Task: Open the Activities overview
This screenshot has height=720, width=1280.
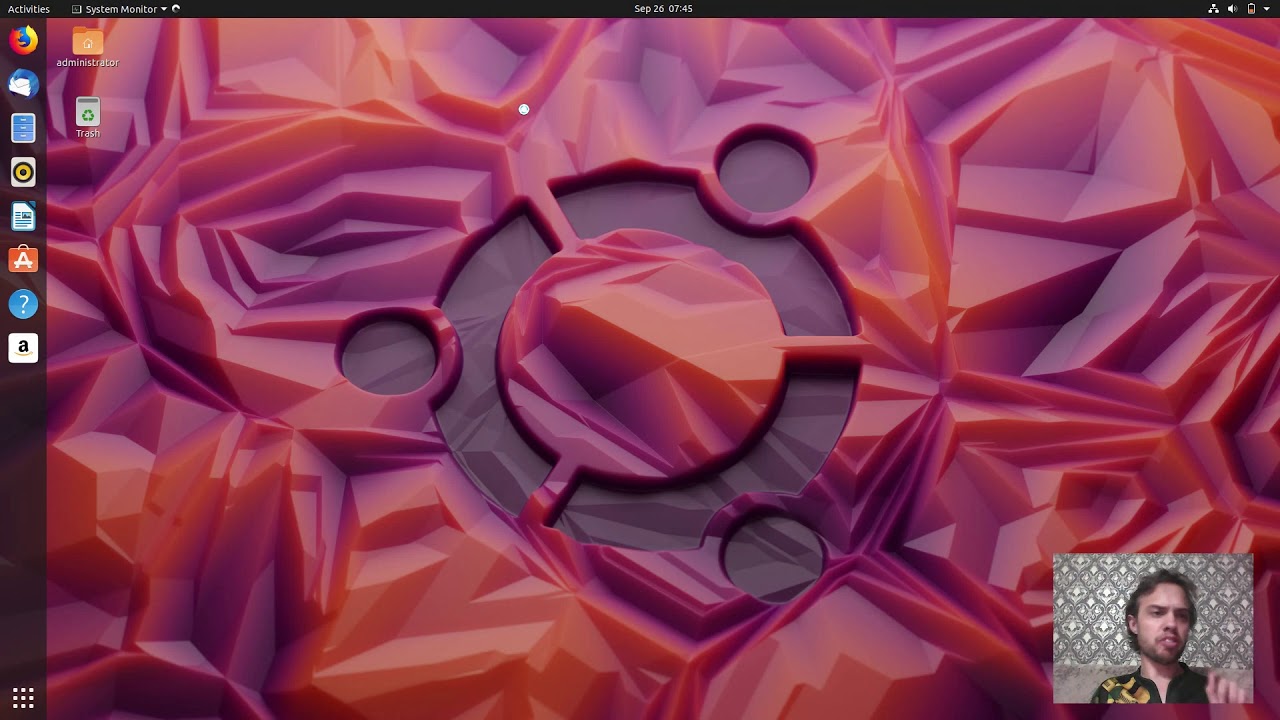Action: tap(29, 9)
